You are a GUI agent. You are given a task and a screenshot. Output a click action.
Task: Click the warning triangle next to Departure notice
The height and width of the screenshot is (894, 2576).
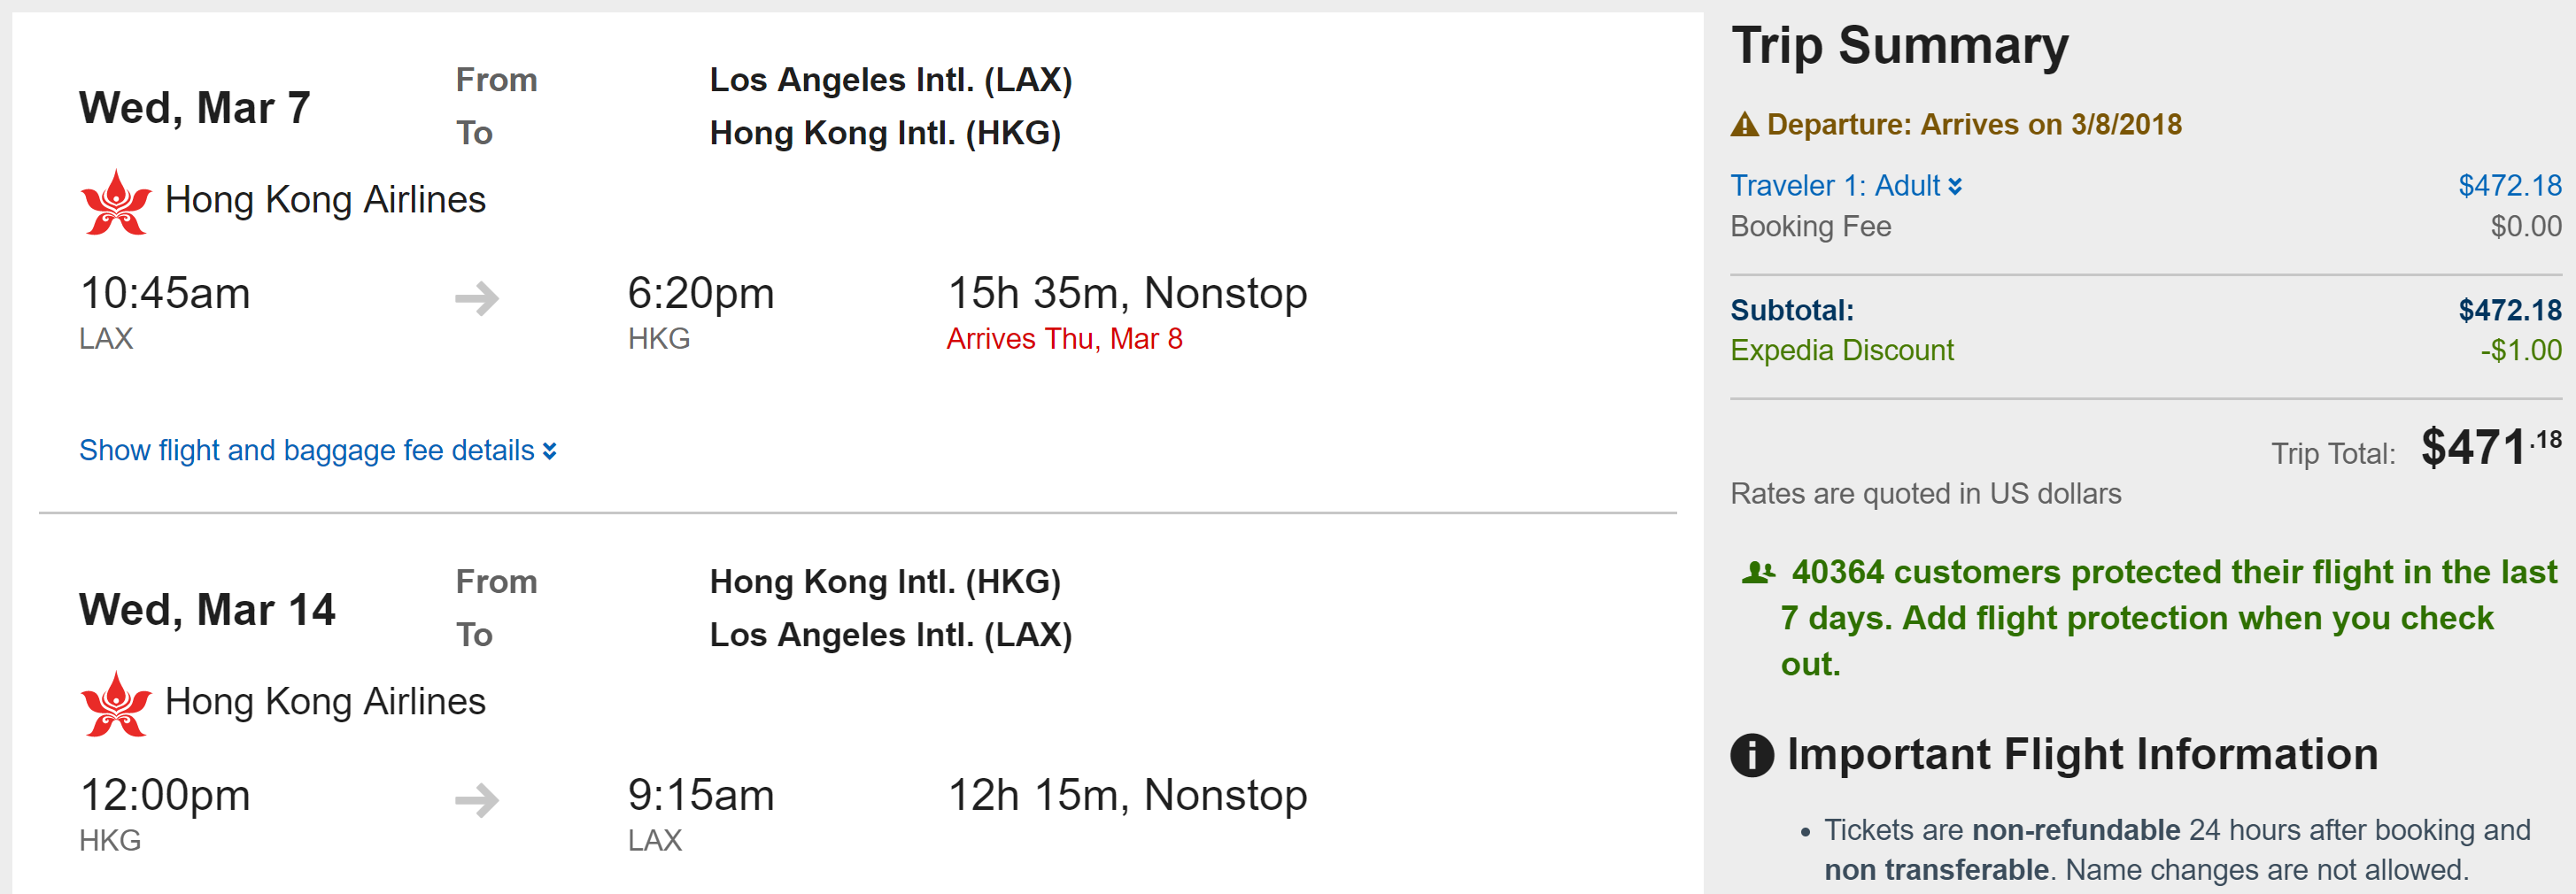click(x=1744, y=125)
